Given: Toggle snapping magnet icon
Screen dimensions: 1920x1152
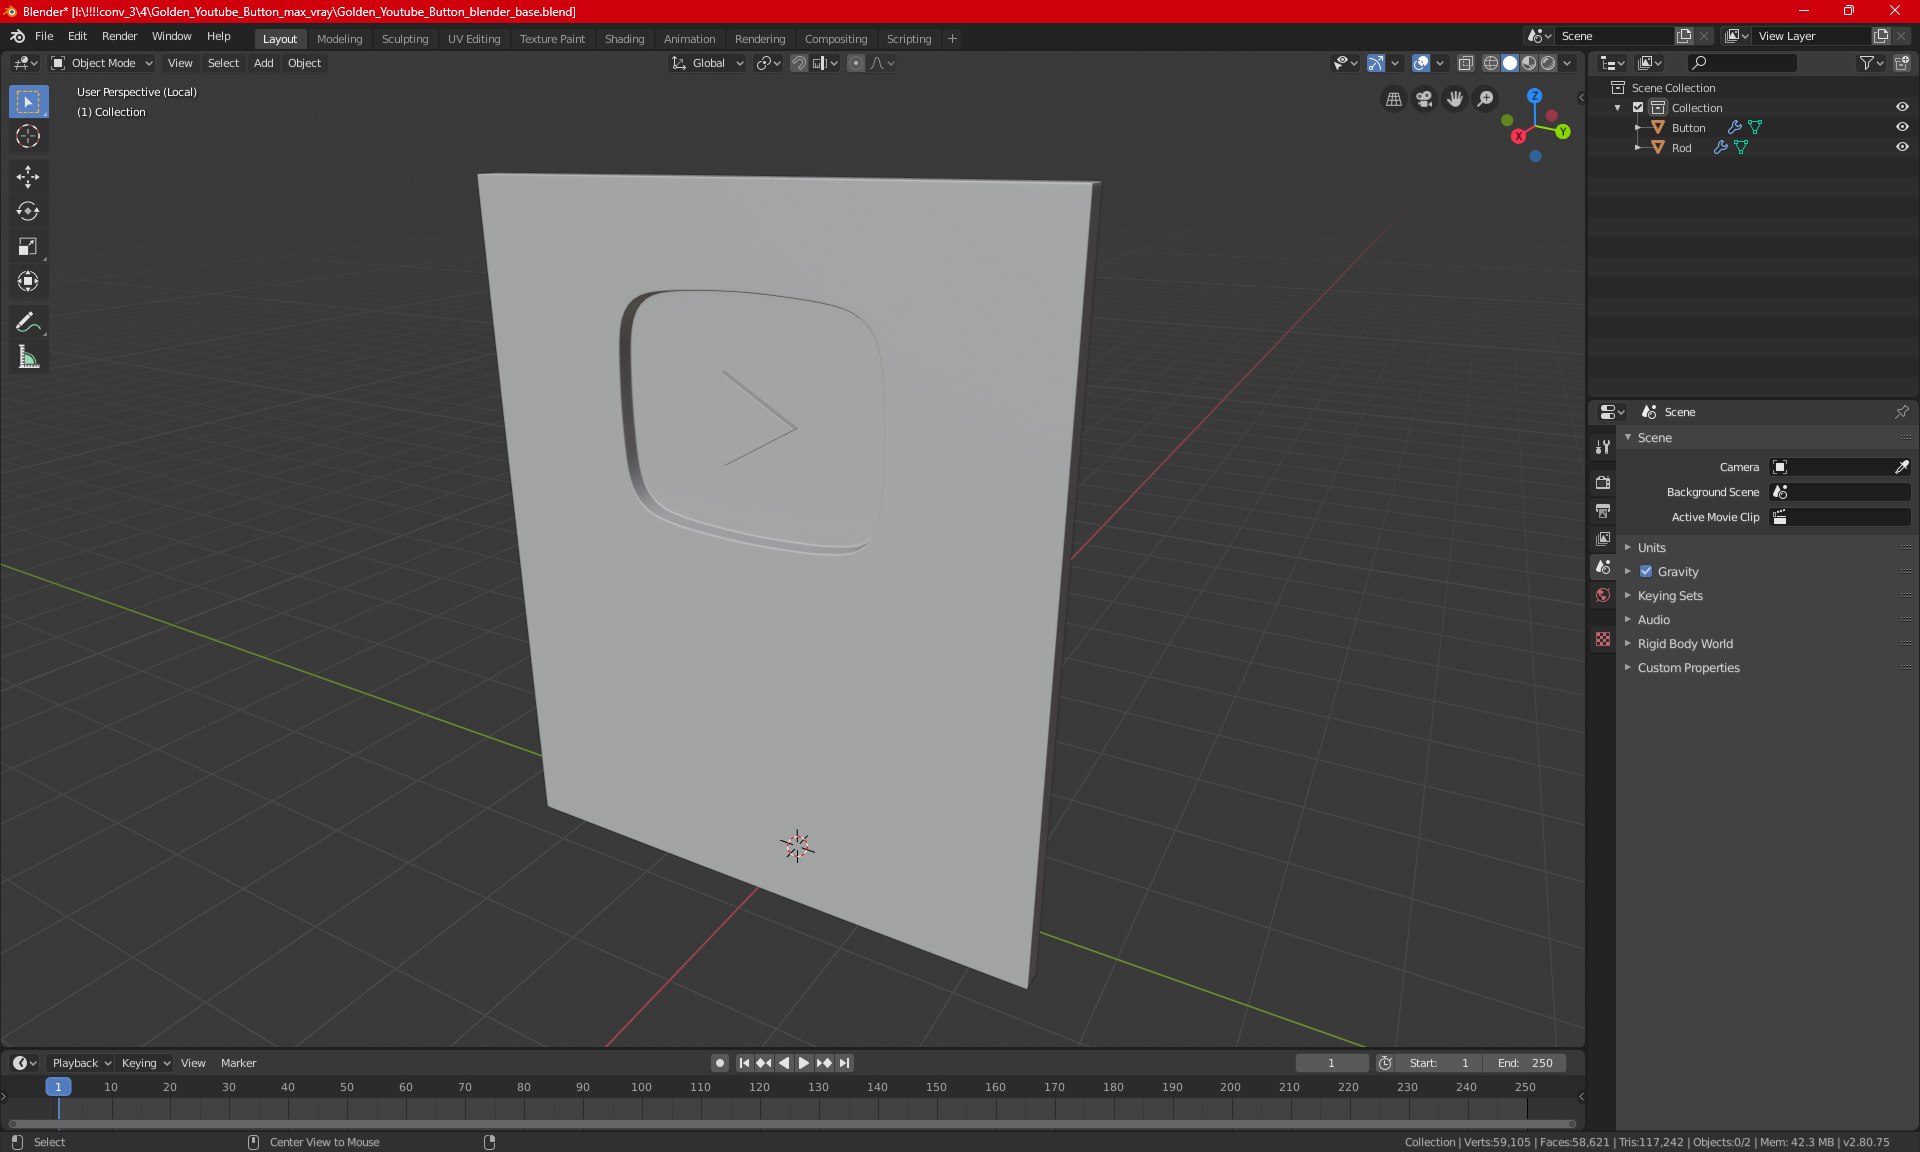Looking at the screenshot, I should pos(799,63).
